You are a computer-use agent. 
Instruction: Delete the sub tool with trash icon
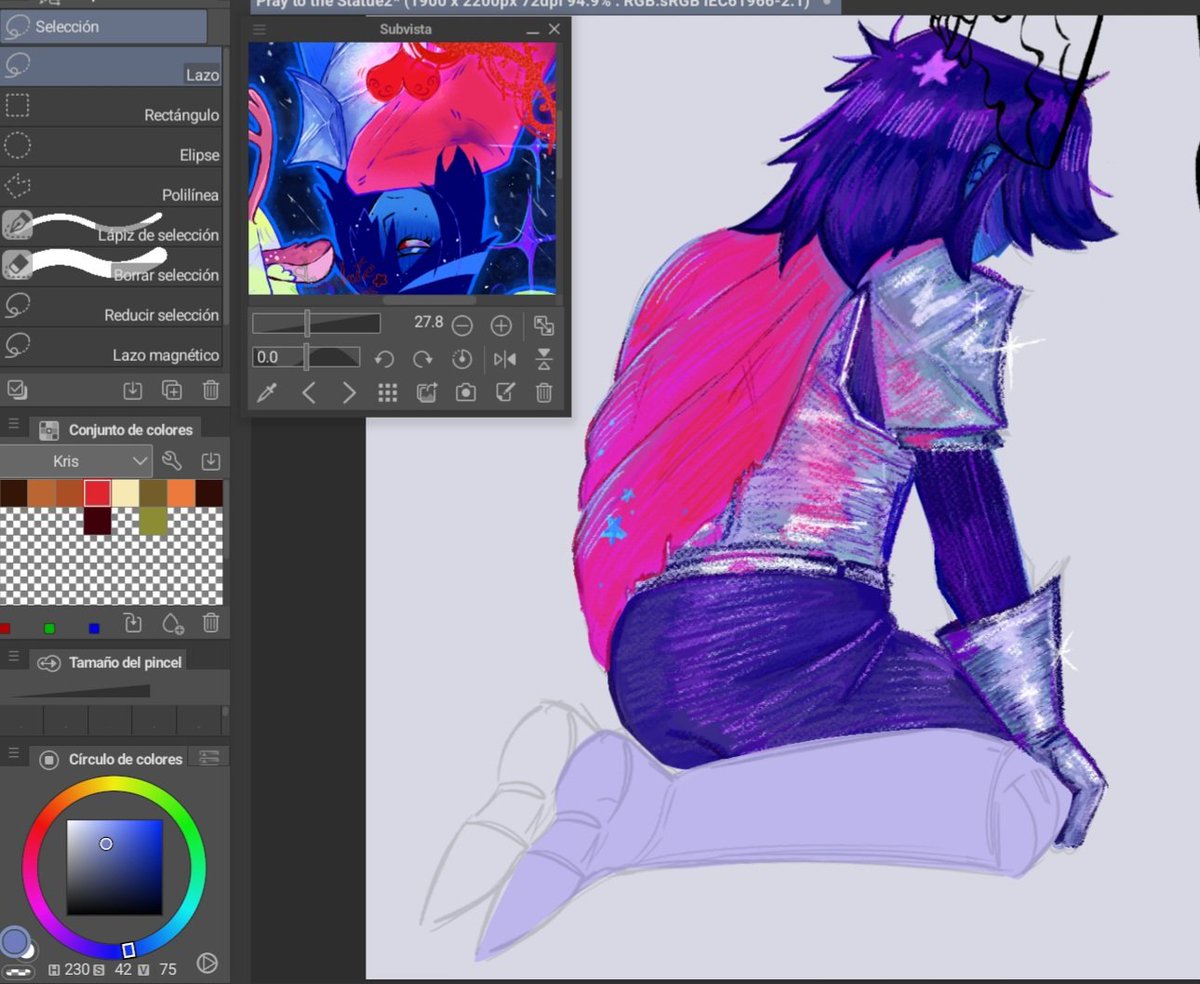pyautogui.click(x=211, y=391)
